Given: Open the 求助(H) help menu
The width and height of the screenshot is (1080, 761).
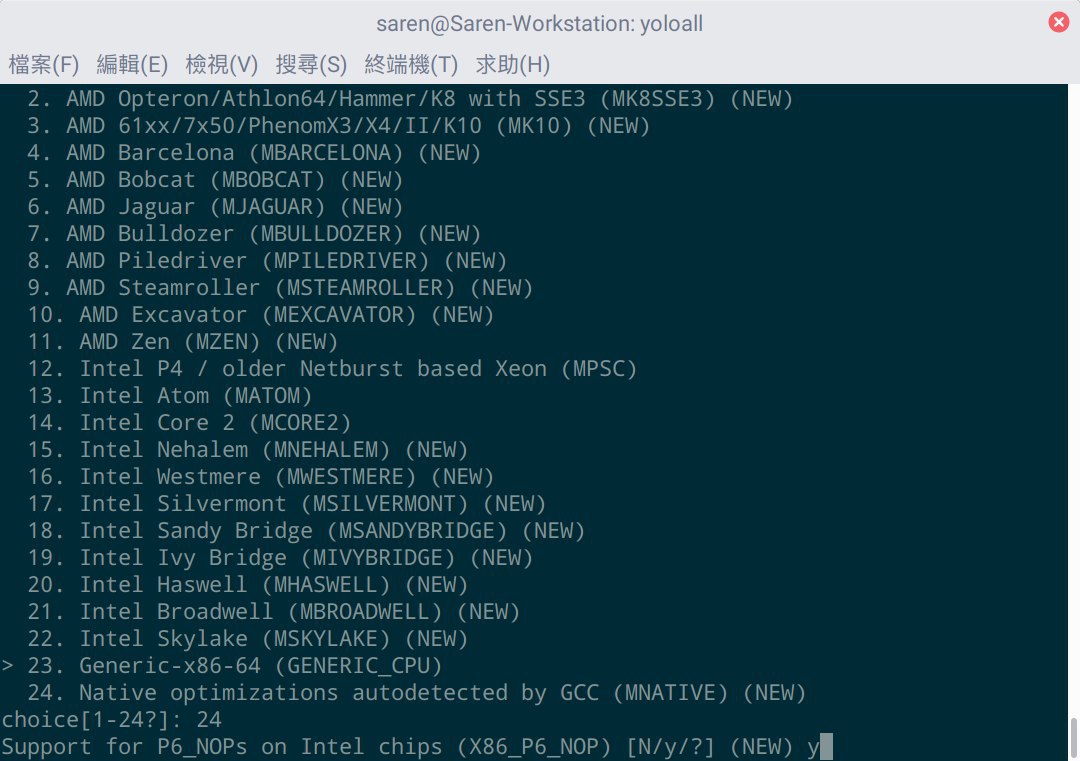Looking at the screenshot, I should [512, 65].
